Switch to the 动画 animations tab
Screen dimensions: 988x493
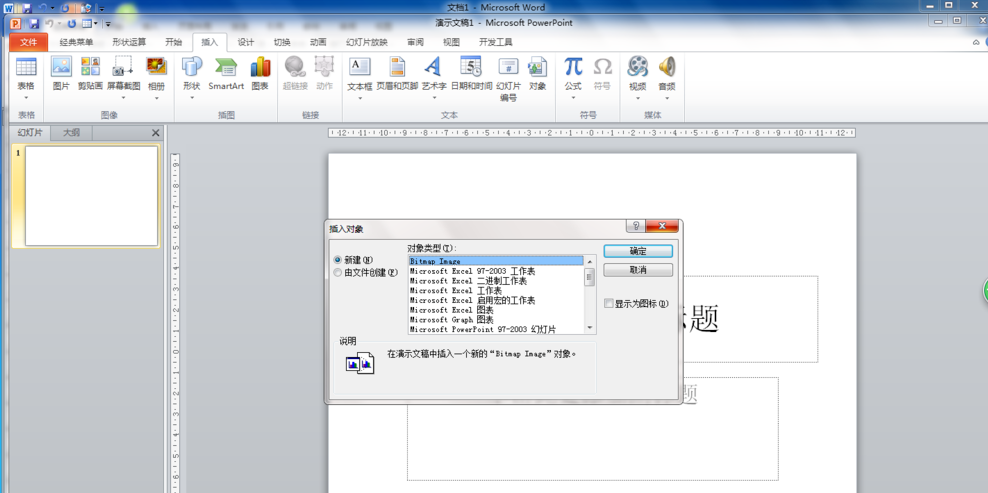(x=318, y=42)
